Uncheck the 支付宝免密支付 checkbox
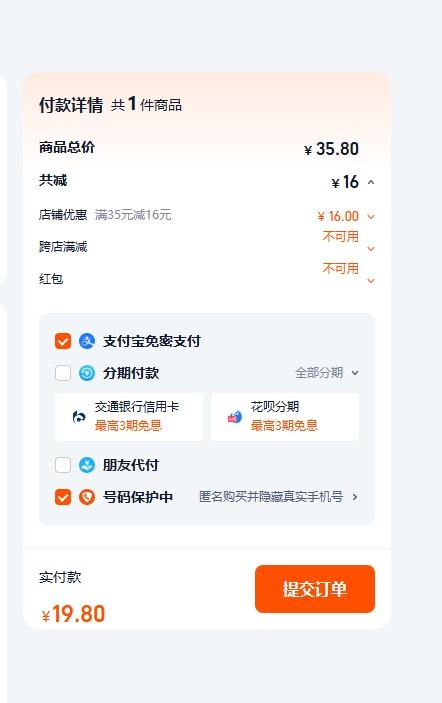442x703 pixels. pyautogui.click(x=63, y=341)
